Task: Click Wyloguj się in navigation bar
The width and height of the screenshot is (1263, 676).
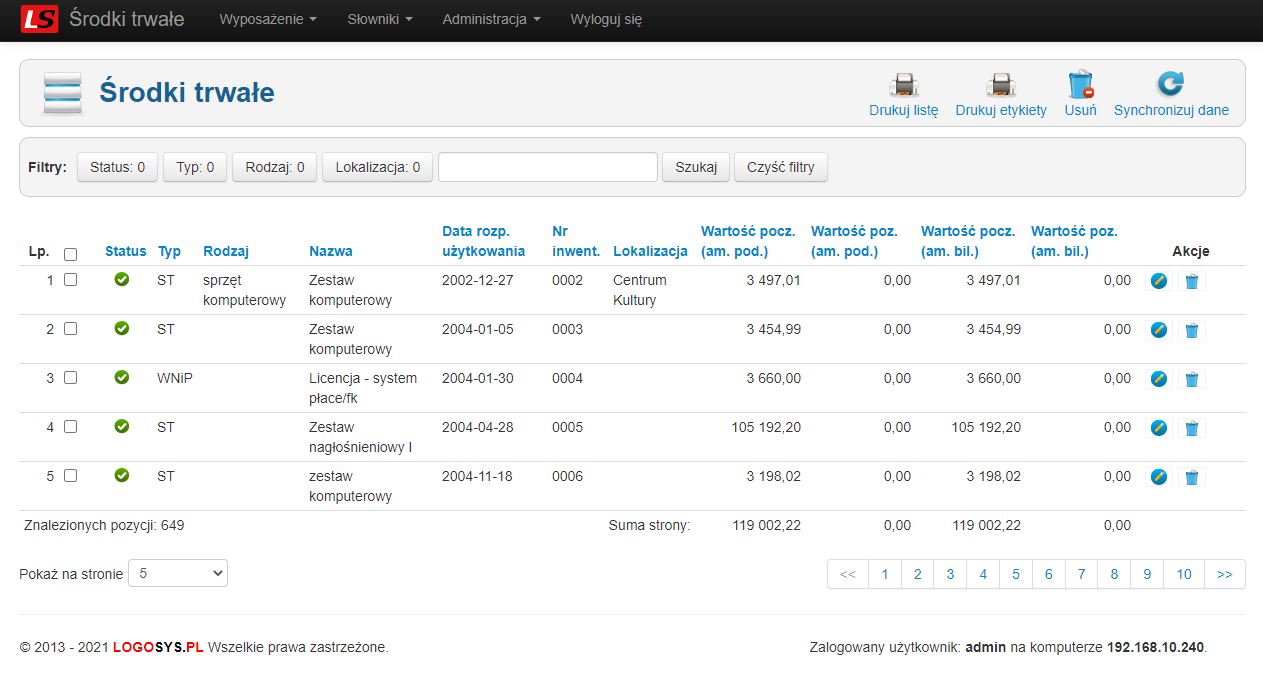Action: (x=606, y=19)
